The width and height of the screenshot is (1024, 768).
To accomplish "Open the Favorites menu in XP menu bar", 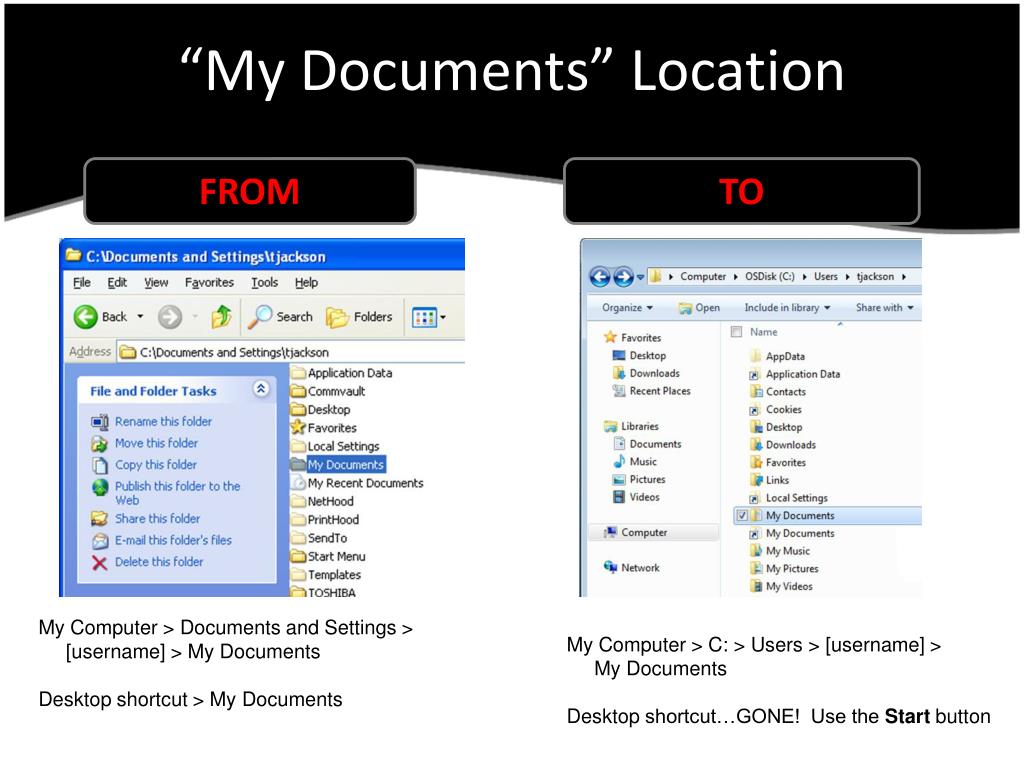I will (x=209, y=282).
